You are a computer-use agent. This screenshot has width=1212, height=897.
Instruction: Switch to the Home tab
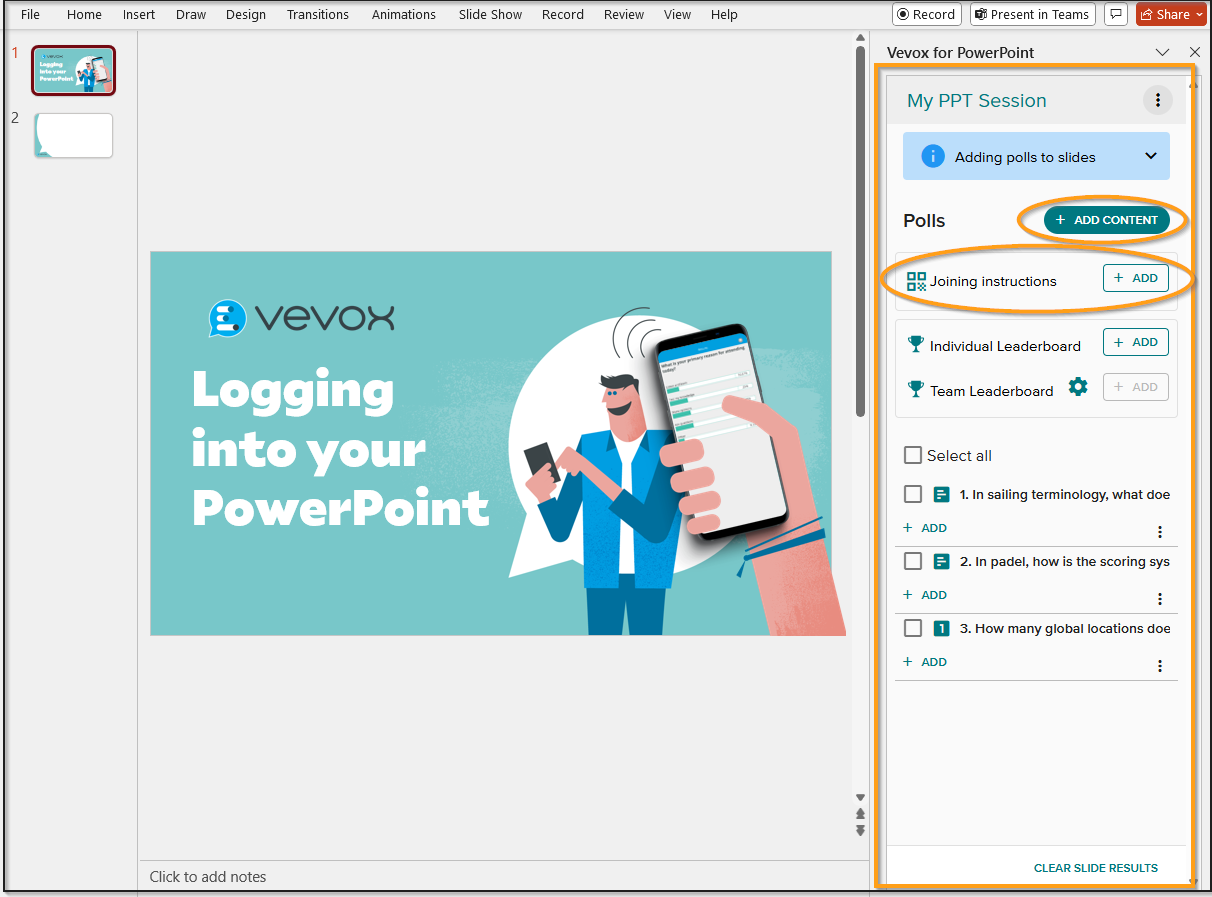[x=85, y=15]
